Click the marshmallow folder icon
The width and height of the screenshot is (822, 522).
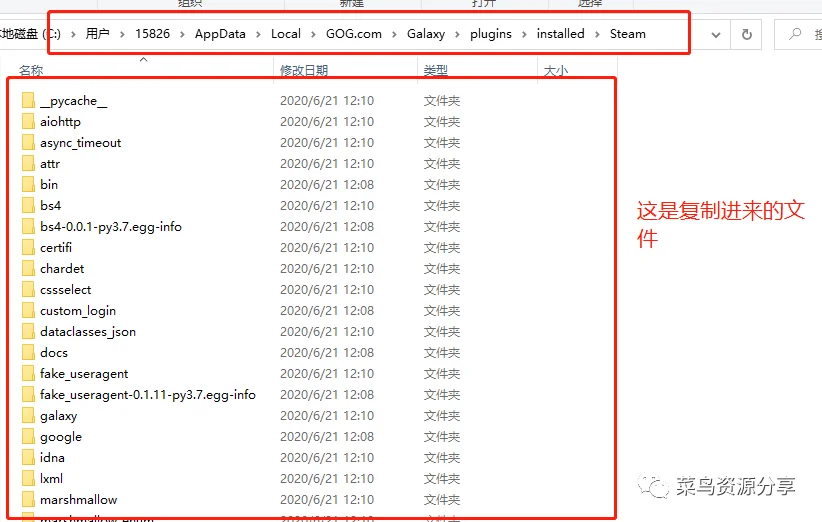tap(28, 499)
